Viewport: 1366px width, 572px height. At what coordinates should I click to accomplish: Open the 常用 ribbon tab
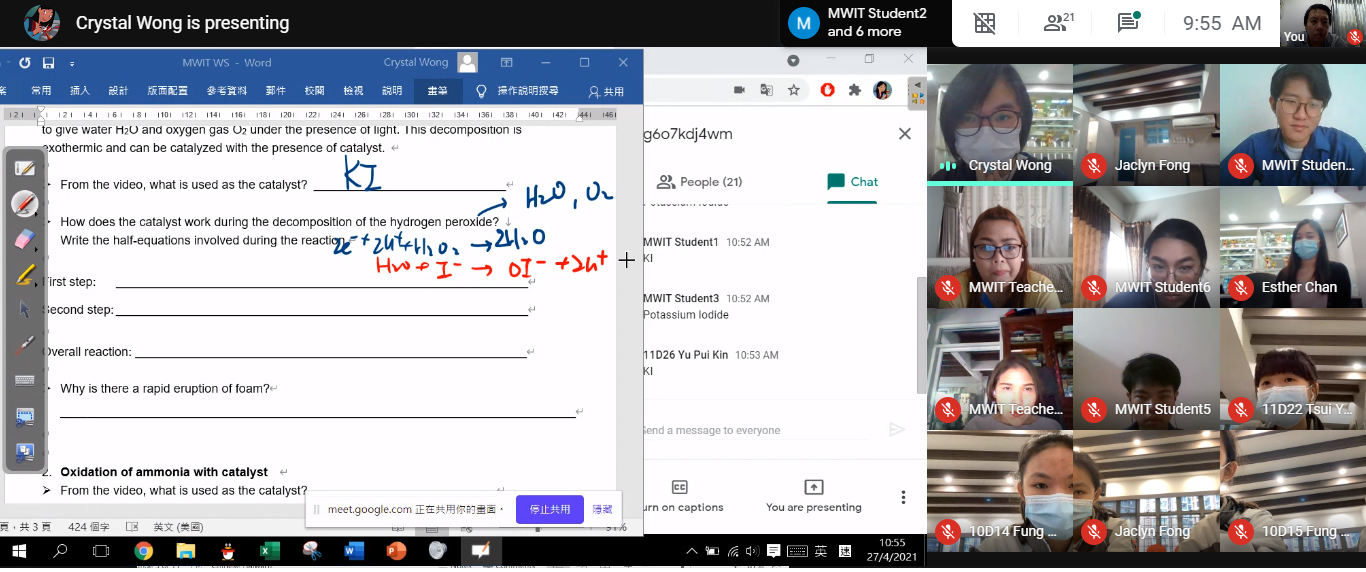click(x=41, y=91)
